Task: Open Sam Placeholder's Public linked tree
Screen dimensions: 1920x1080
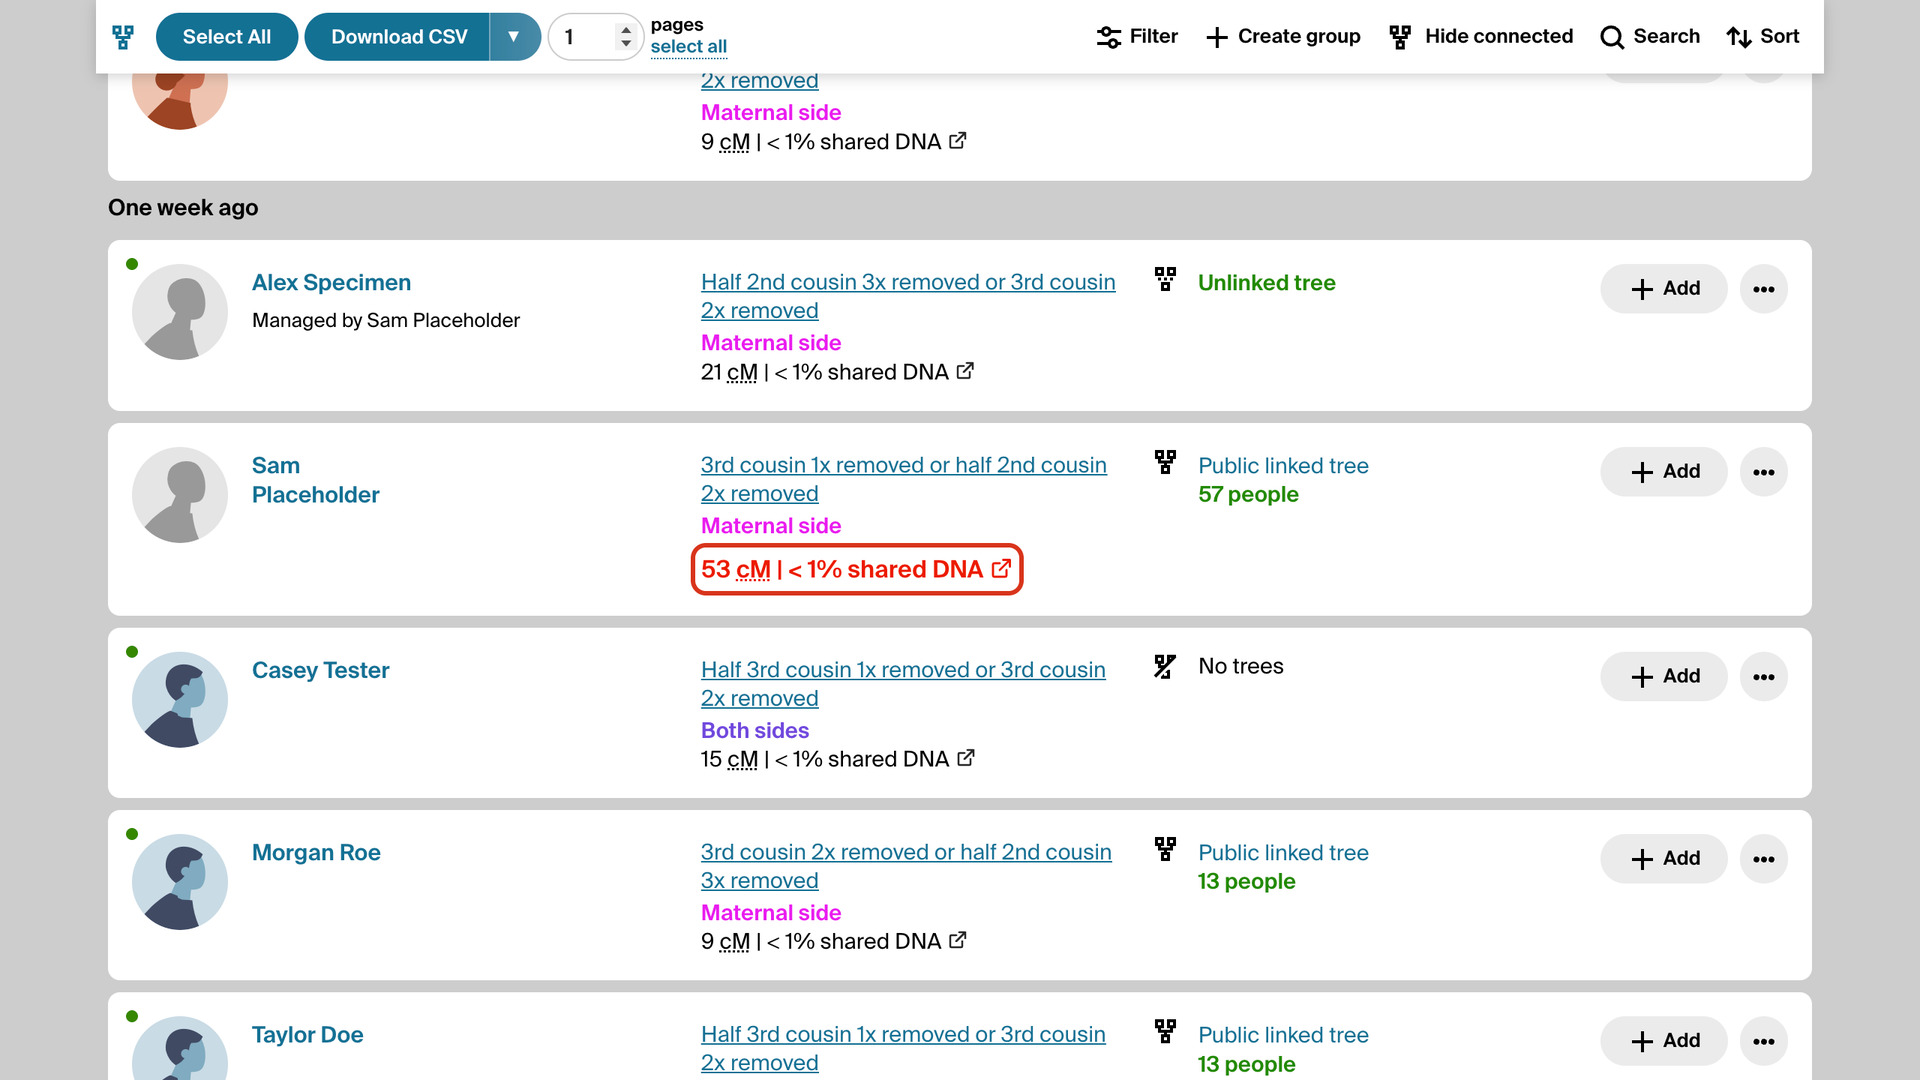Action: pyautogui.click(x=1283, y=466)
